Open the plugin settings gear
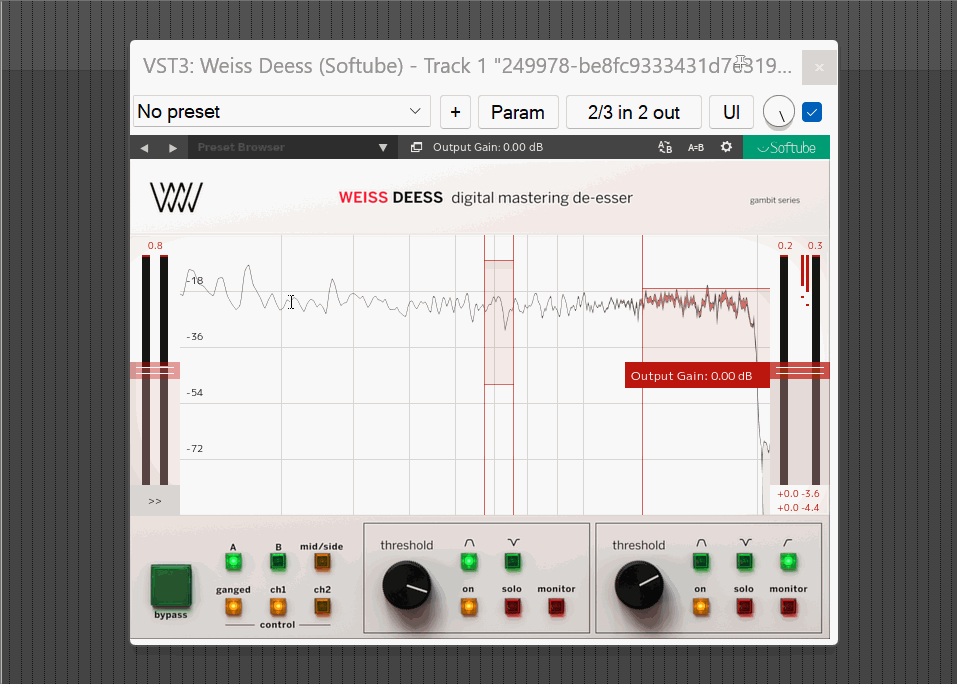The width and height of the screenshot is (957, 684). (x=726, y=147)
